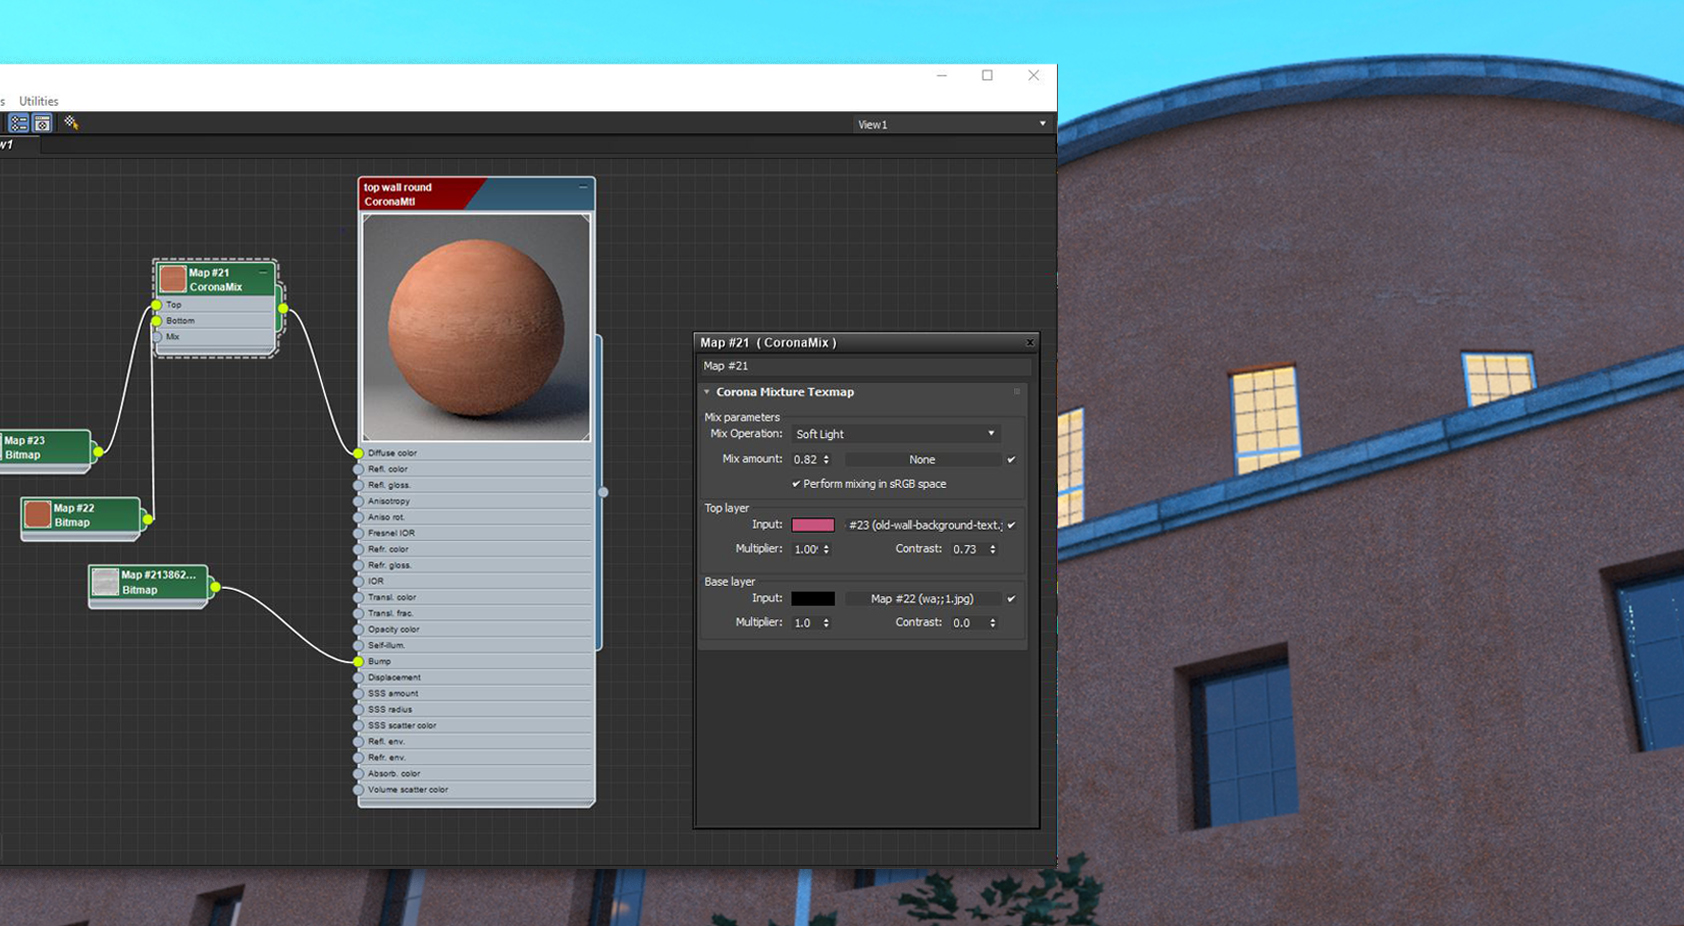Select the pick material from object tool
Viewport: 1684px width, 926px height.
click(71, 123)
